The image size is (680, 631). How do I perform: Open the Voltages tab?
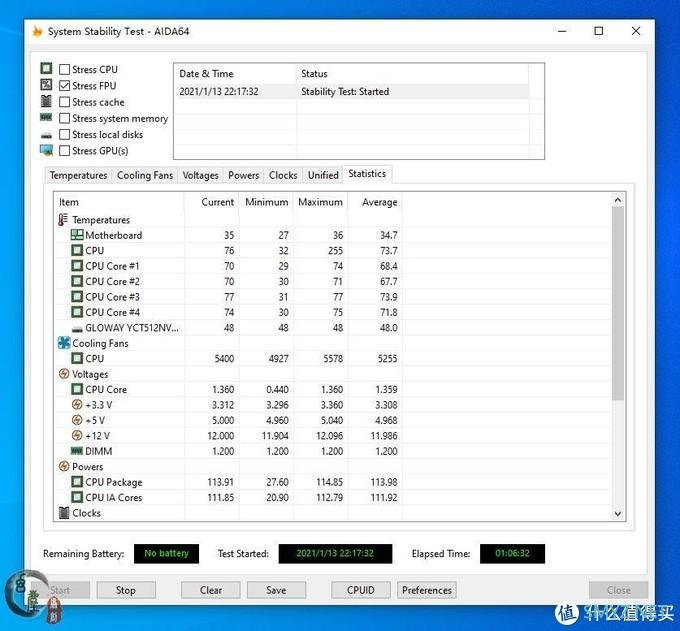[x=200, y=175]
